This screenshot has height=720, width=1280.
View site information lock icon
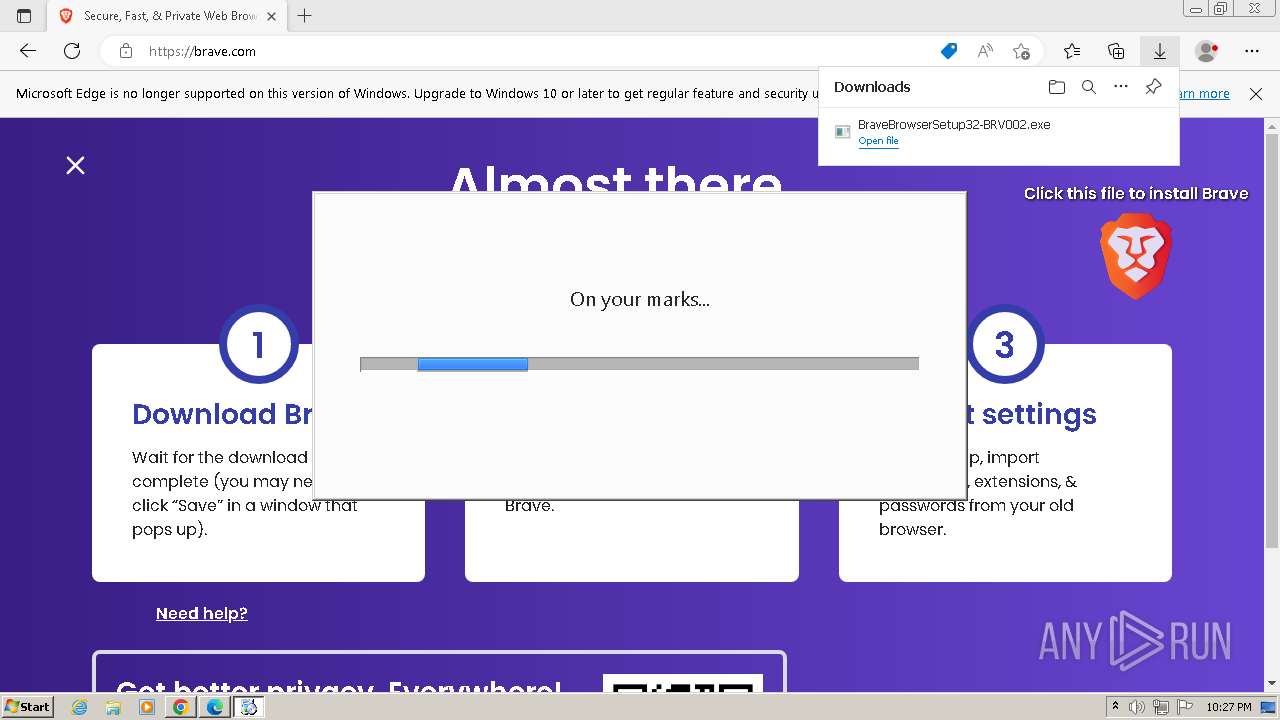point(125,51)
